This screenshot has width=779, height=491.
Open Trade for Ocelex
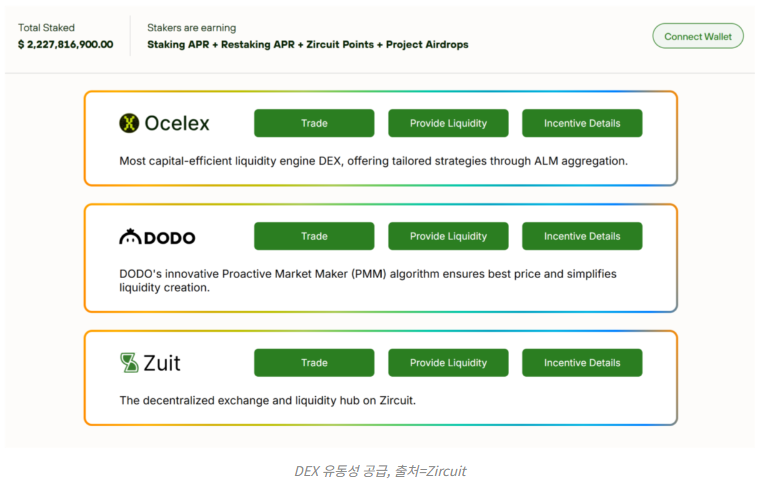[x=314, y=124]
